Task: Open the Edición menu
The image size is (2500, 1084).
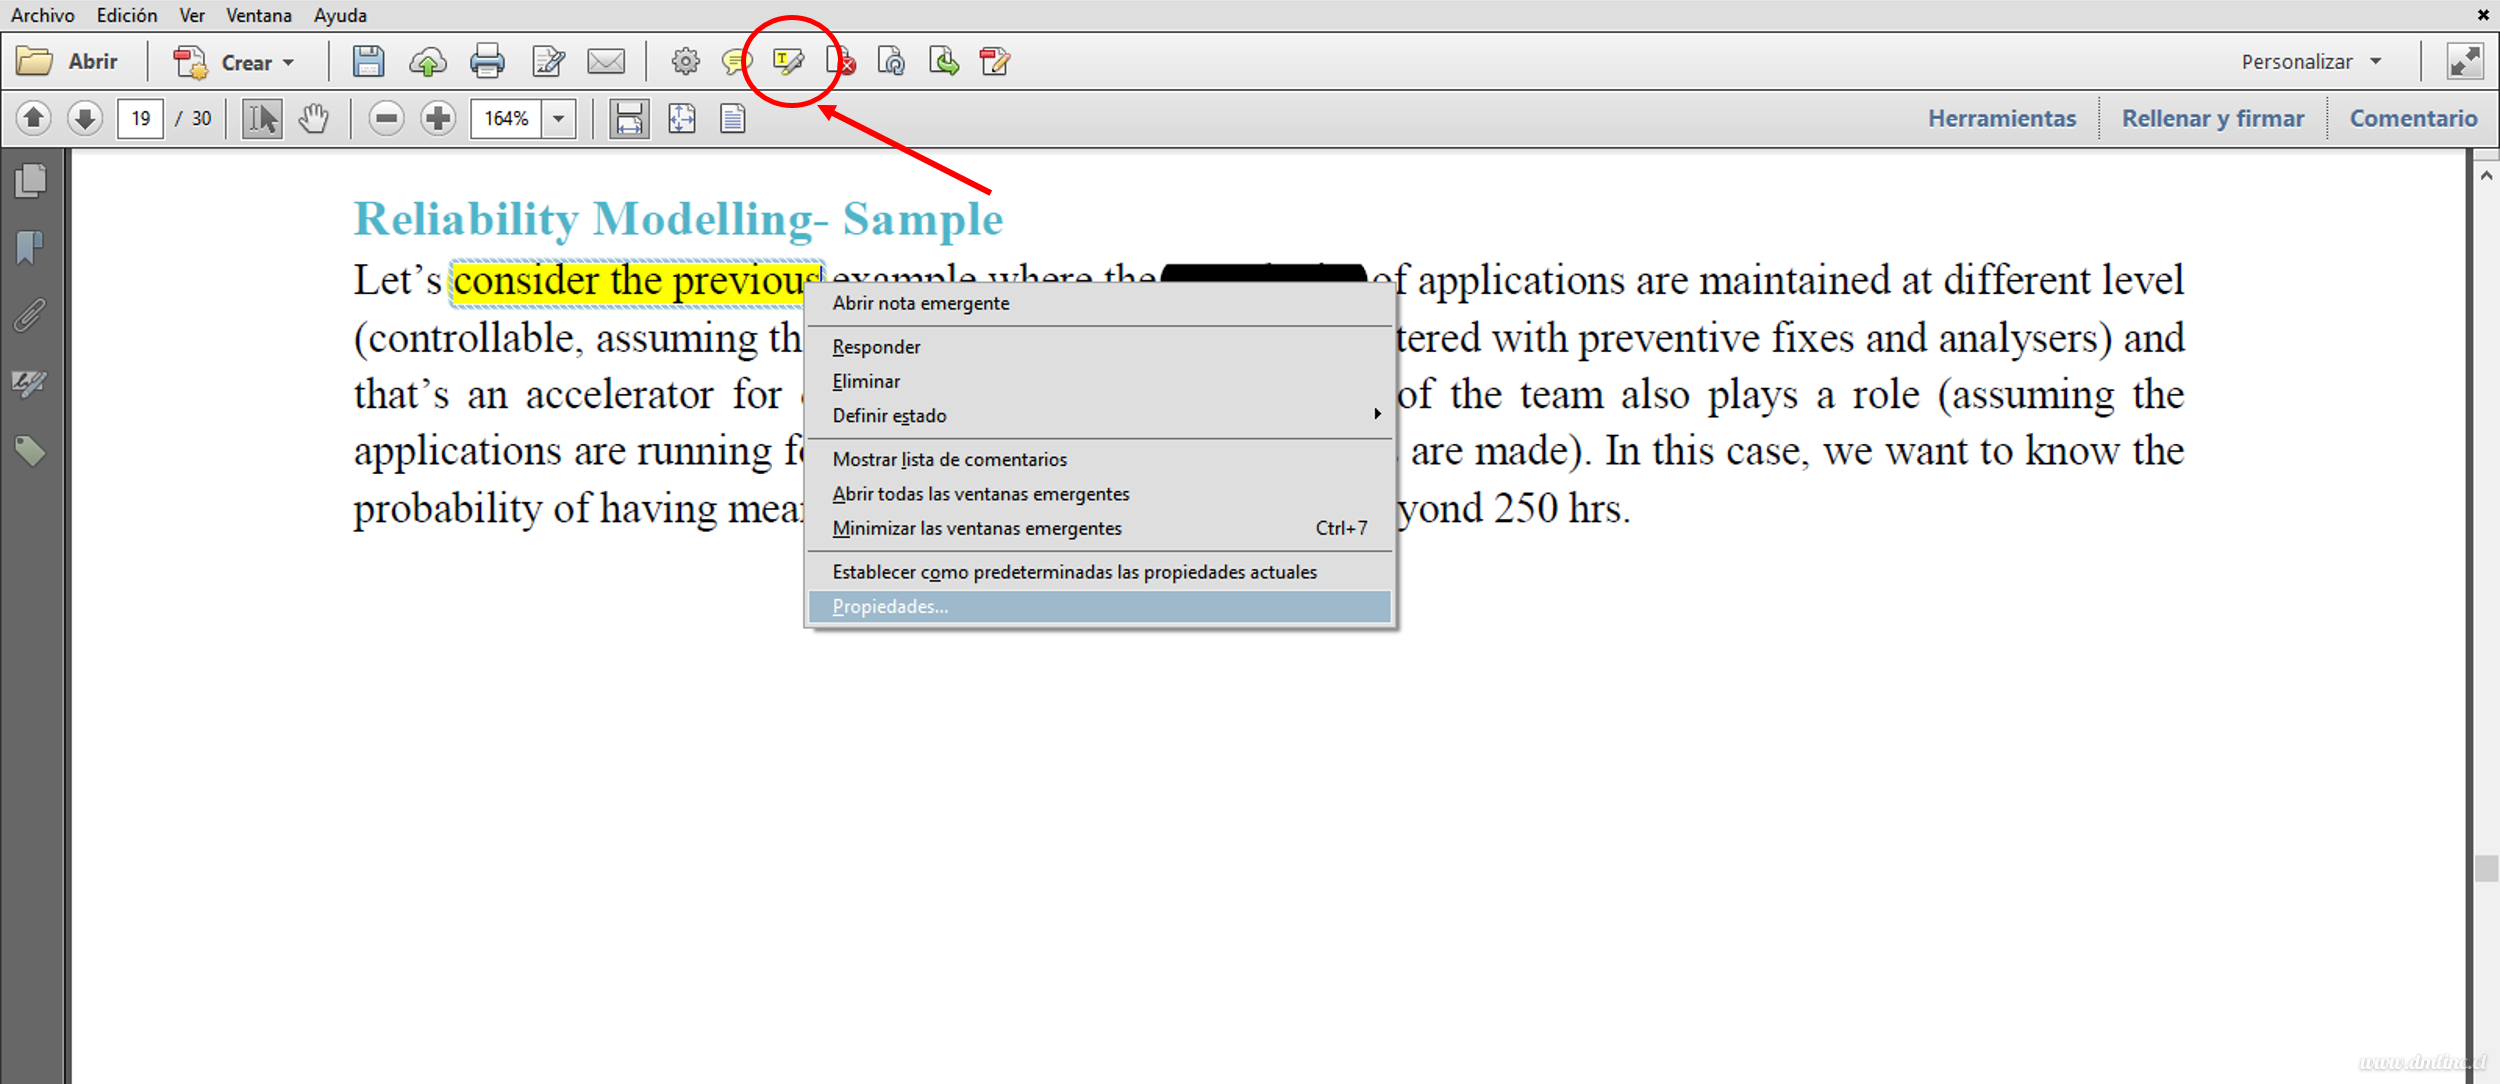Action: 127,15
